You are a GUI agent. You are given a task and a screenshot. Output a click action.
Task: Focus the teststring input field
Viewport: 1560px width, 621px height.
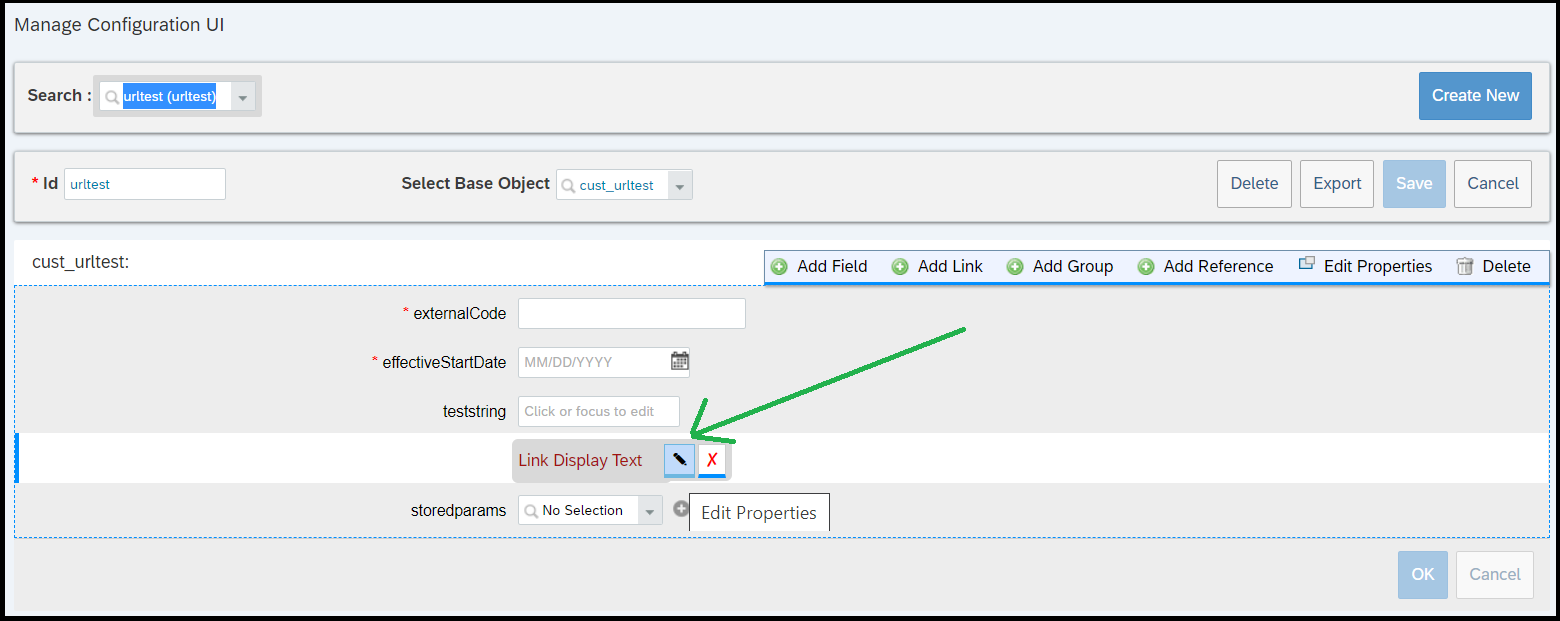(599, 411)
